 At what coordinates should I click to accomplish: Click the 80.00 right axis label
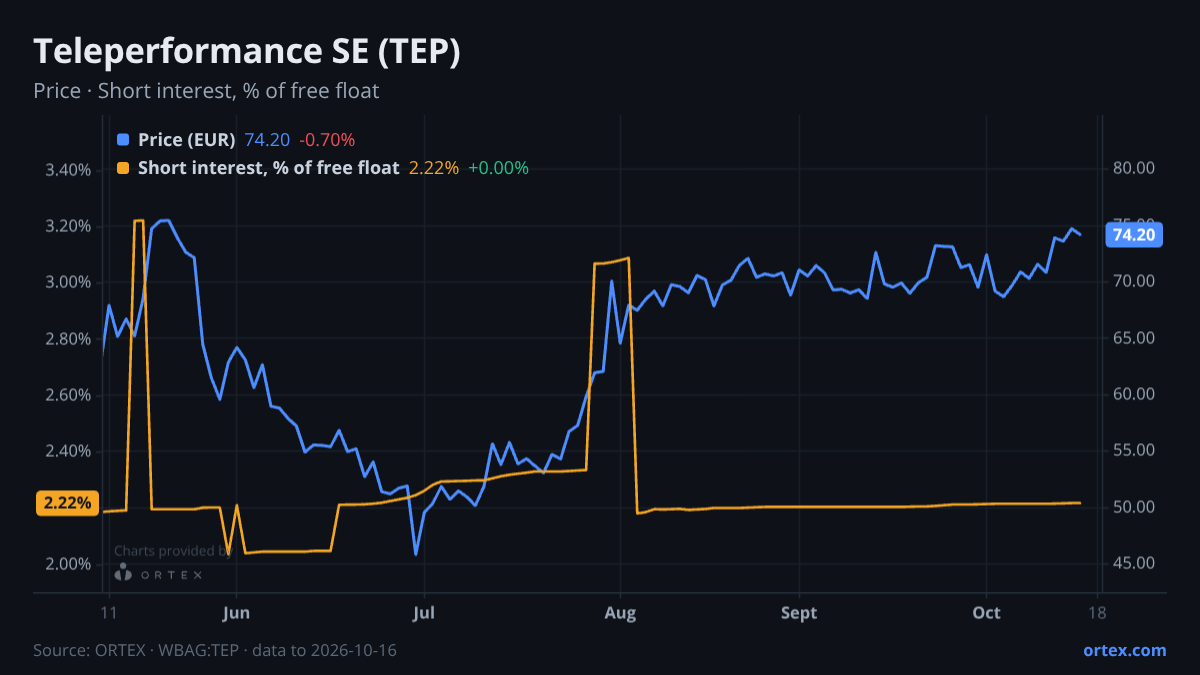tap(1134, 170)
